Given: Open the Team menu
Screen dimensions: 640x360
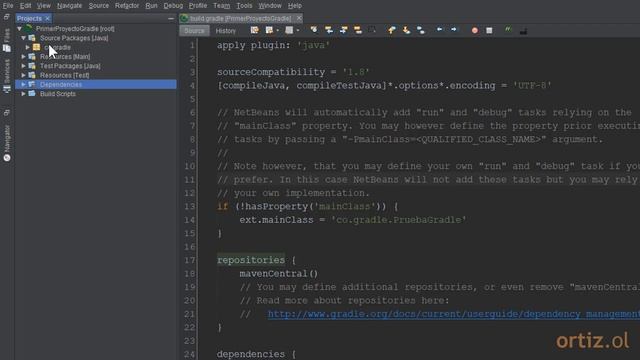Looking at the screenshot, I should [222, 6].
